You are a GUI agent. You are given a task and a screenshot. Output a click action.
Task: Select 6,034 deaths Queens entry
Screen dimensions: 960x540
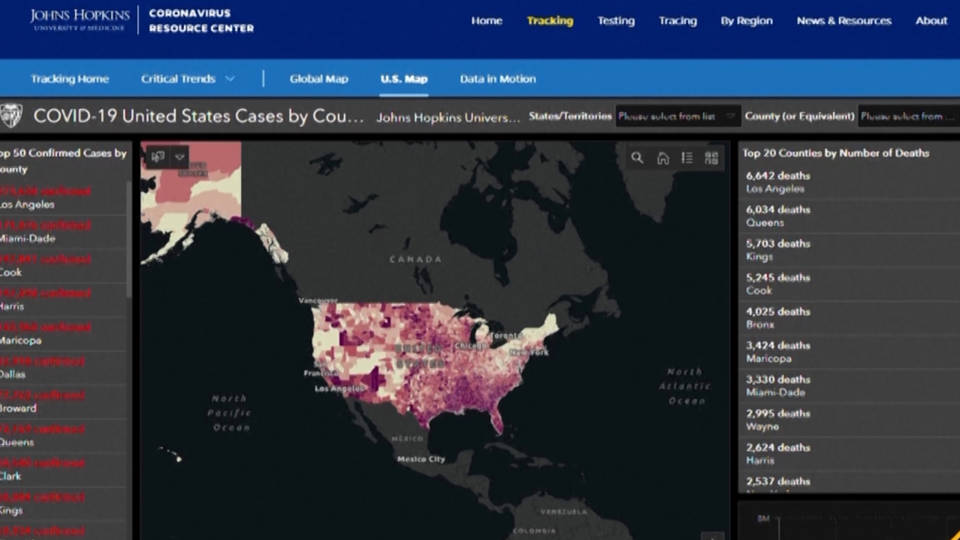tap(849, 216)
